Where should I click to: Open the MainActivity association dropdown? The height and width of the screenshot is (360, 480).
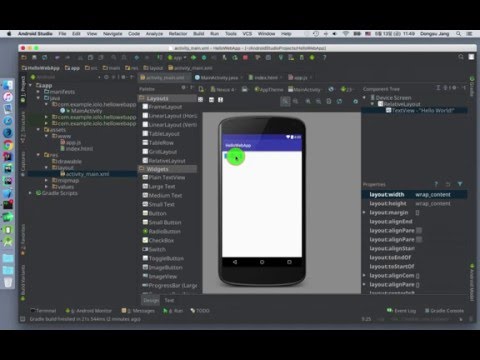(x=305, y=89)
